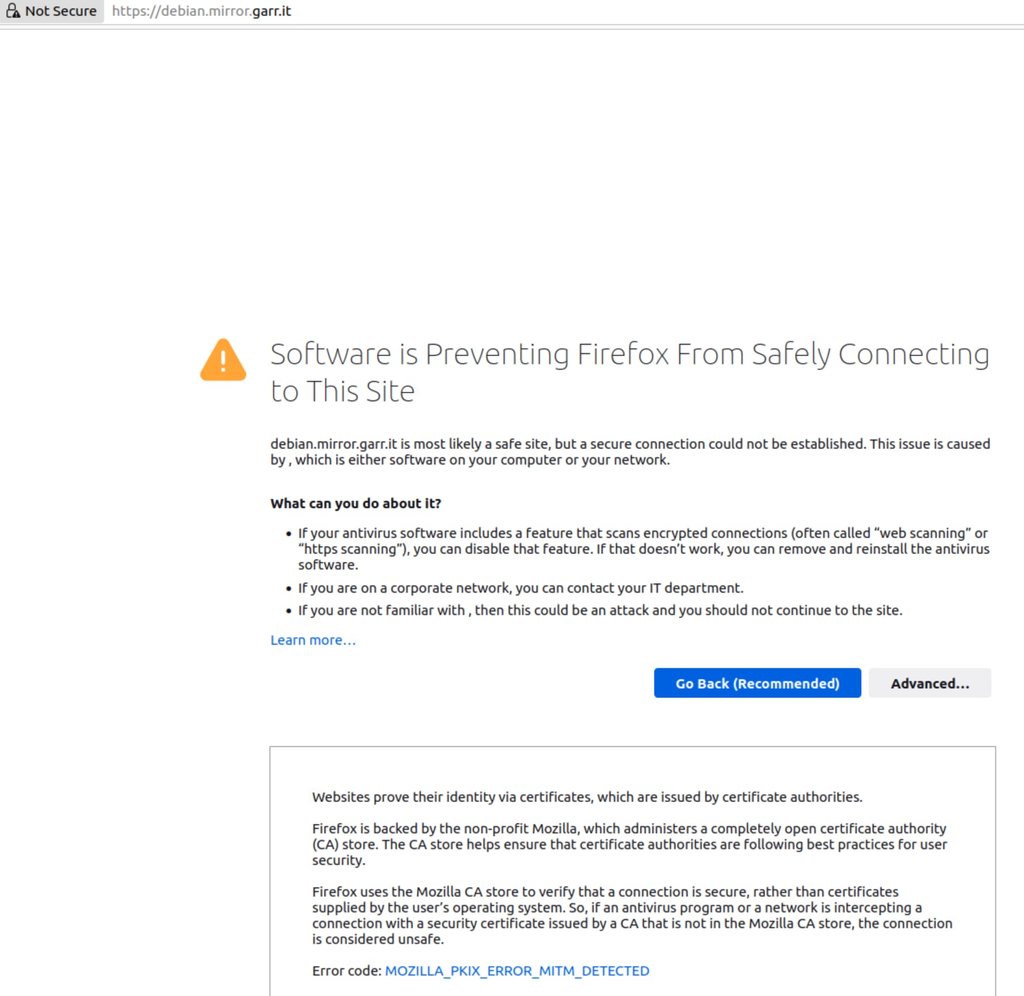The width and height of the screenshot is (1024, 996).
Task: Click the orange warning triangle icon
Action: pyautogui.click(x=223, y=360)
